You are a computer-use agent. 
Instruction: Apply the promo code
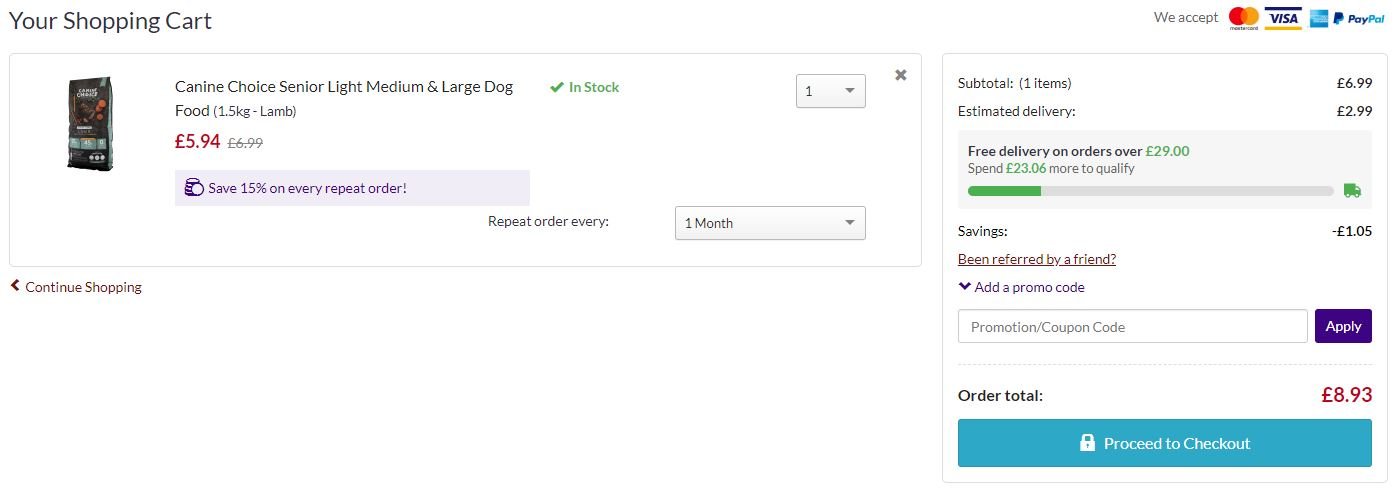(1343, 326)
